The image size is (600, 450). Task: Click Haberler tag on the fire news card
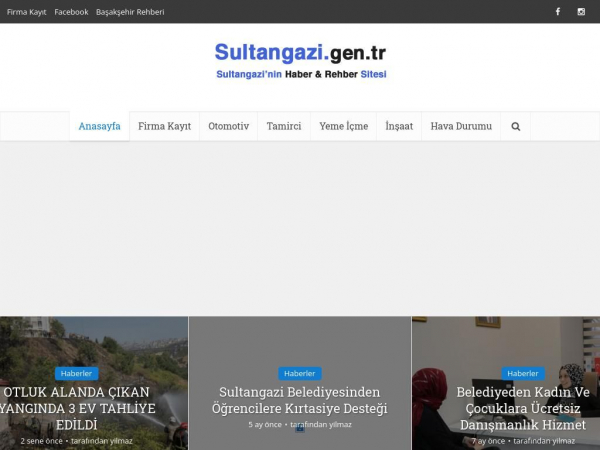click(x=77, y=373)
